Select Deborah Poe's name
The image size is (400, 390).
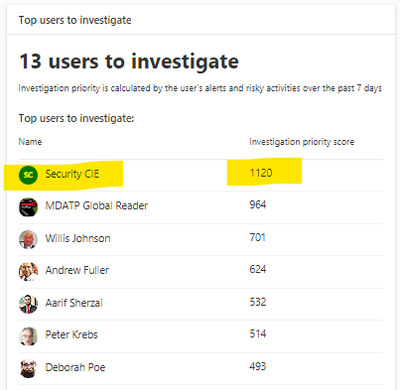75,367
